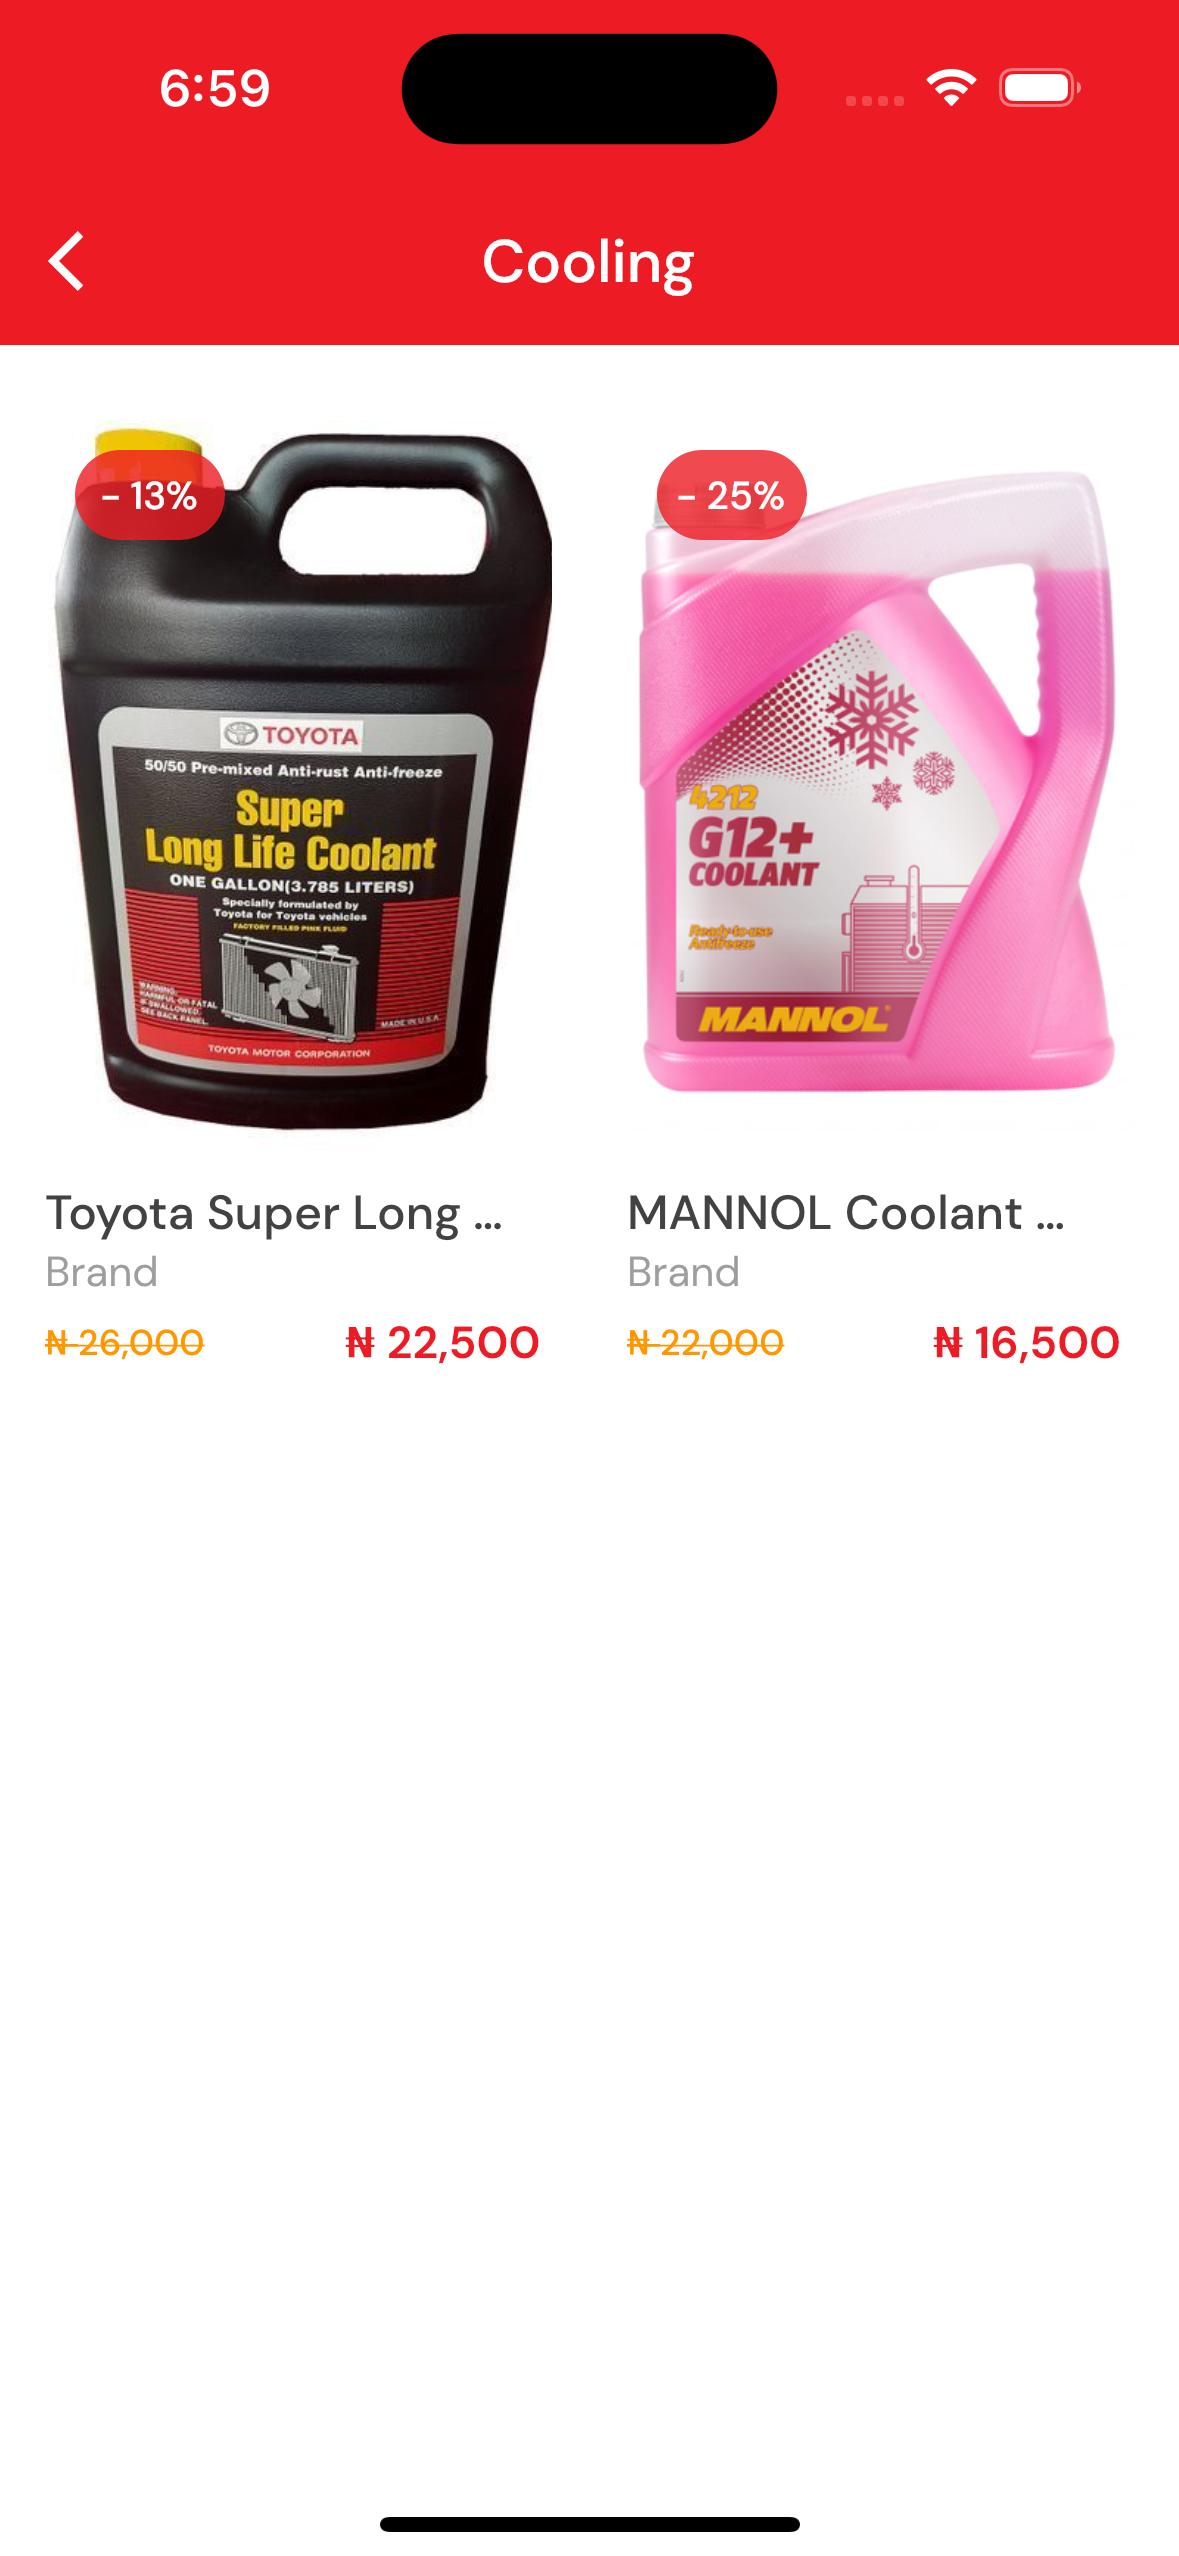Click the ₦ 16,500 discounted price
The width and height of the screenshot is (1179, 2556).
[1026, 1342]
